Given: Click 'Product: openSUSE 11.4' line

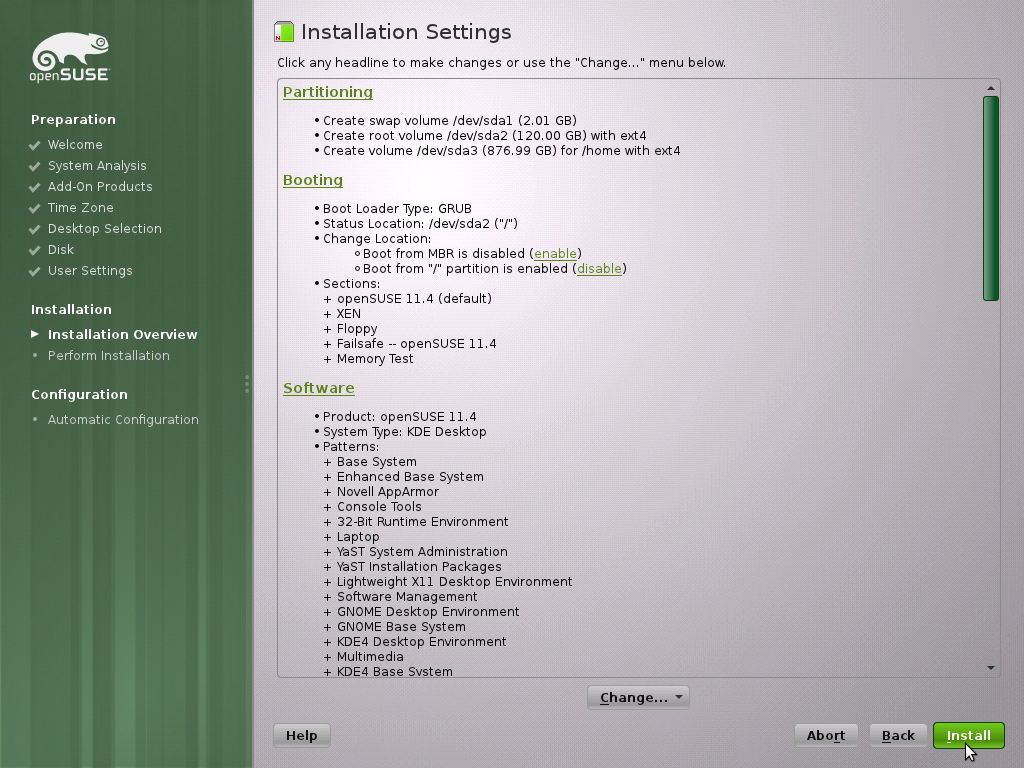Looking at the screenshot, I should [x=400, y=417].
